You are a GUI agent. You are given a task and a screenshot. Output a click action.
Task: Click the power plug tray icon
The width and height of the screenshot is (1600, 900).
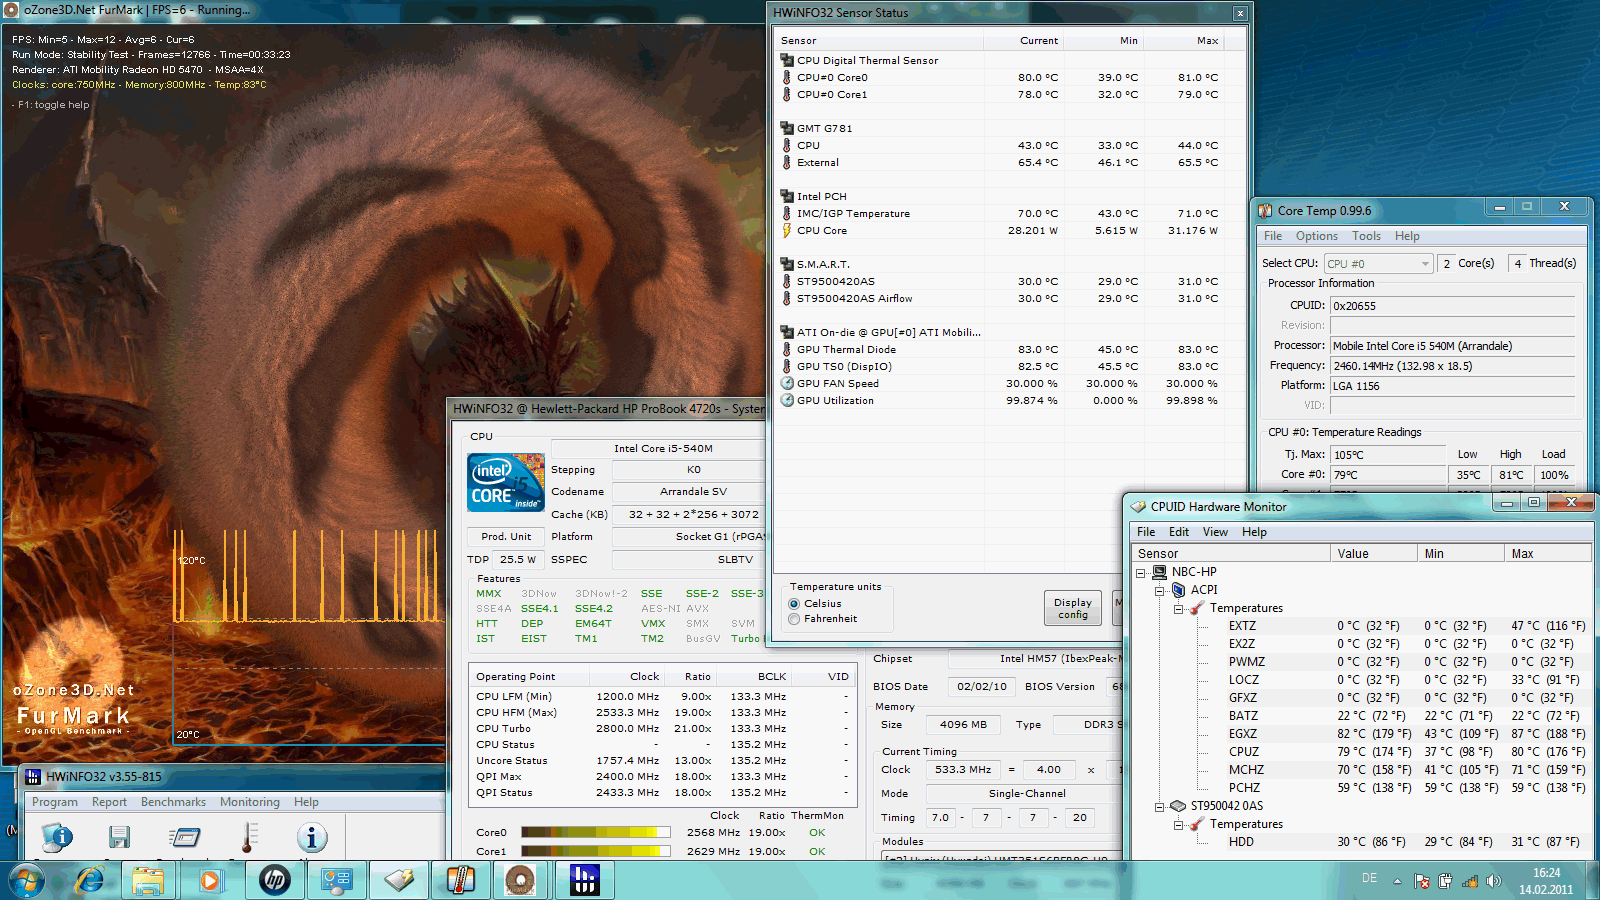pyautogui.click(x=1446, y=881)
